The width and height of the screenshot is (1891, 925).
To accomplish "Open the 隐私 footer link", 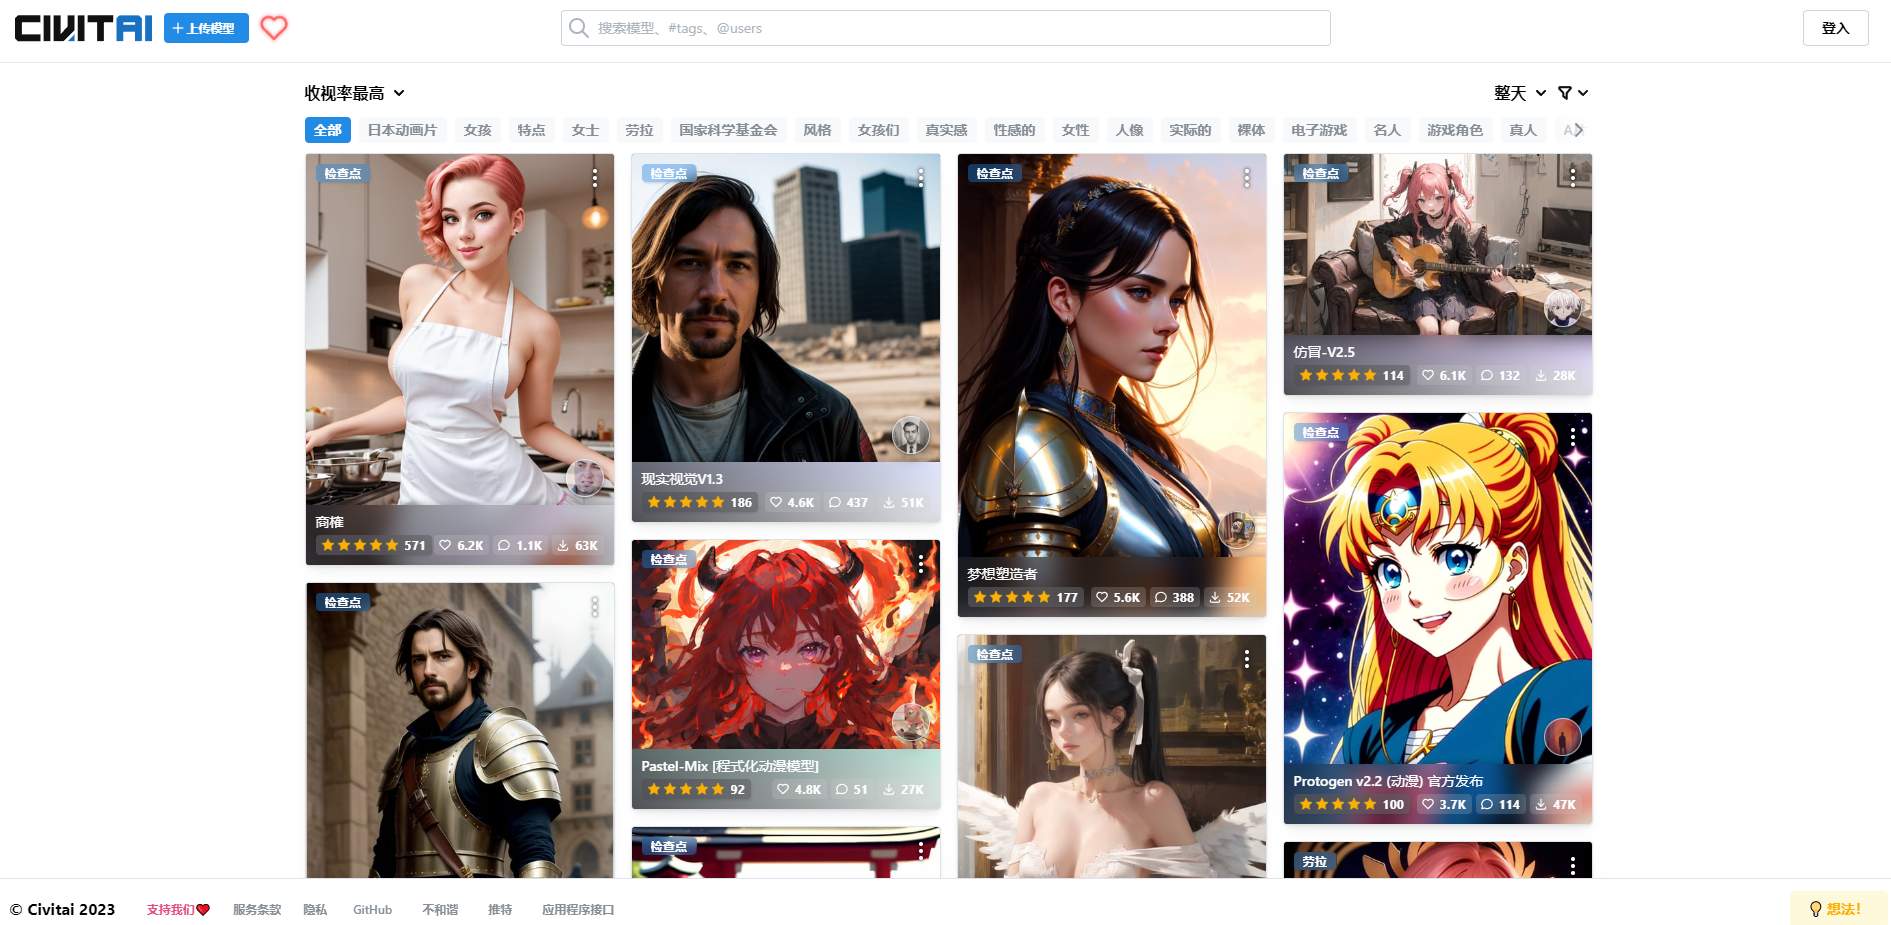I will click(x=315, y=910).
